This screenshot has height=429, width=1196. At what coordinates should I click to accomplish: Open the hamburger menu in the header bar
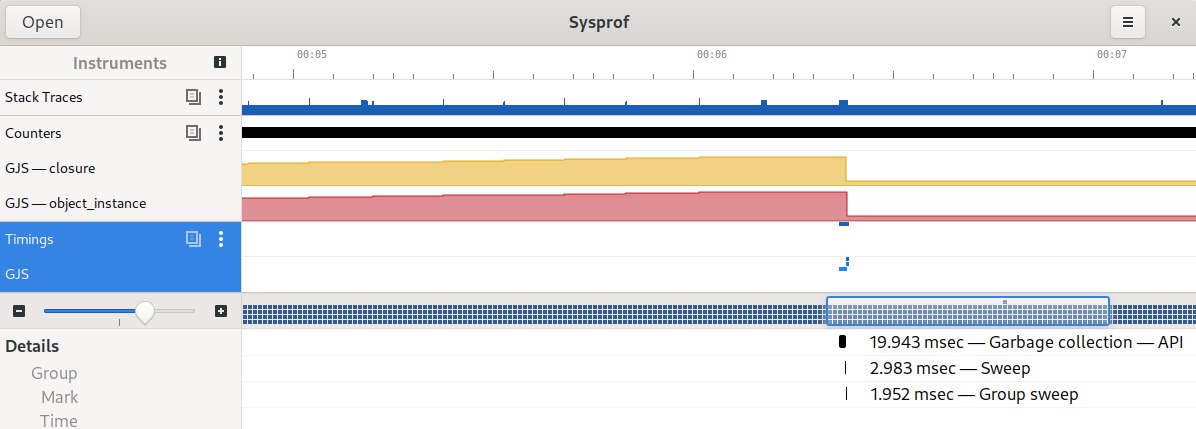coord(1127,22)
